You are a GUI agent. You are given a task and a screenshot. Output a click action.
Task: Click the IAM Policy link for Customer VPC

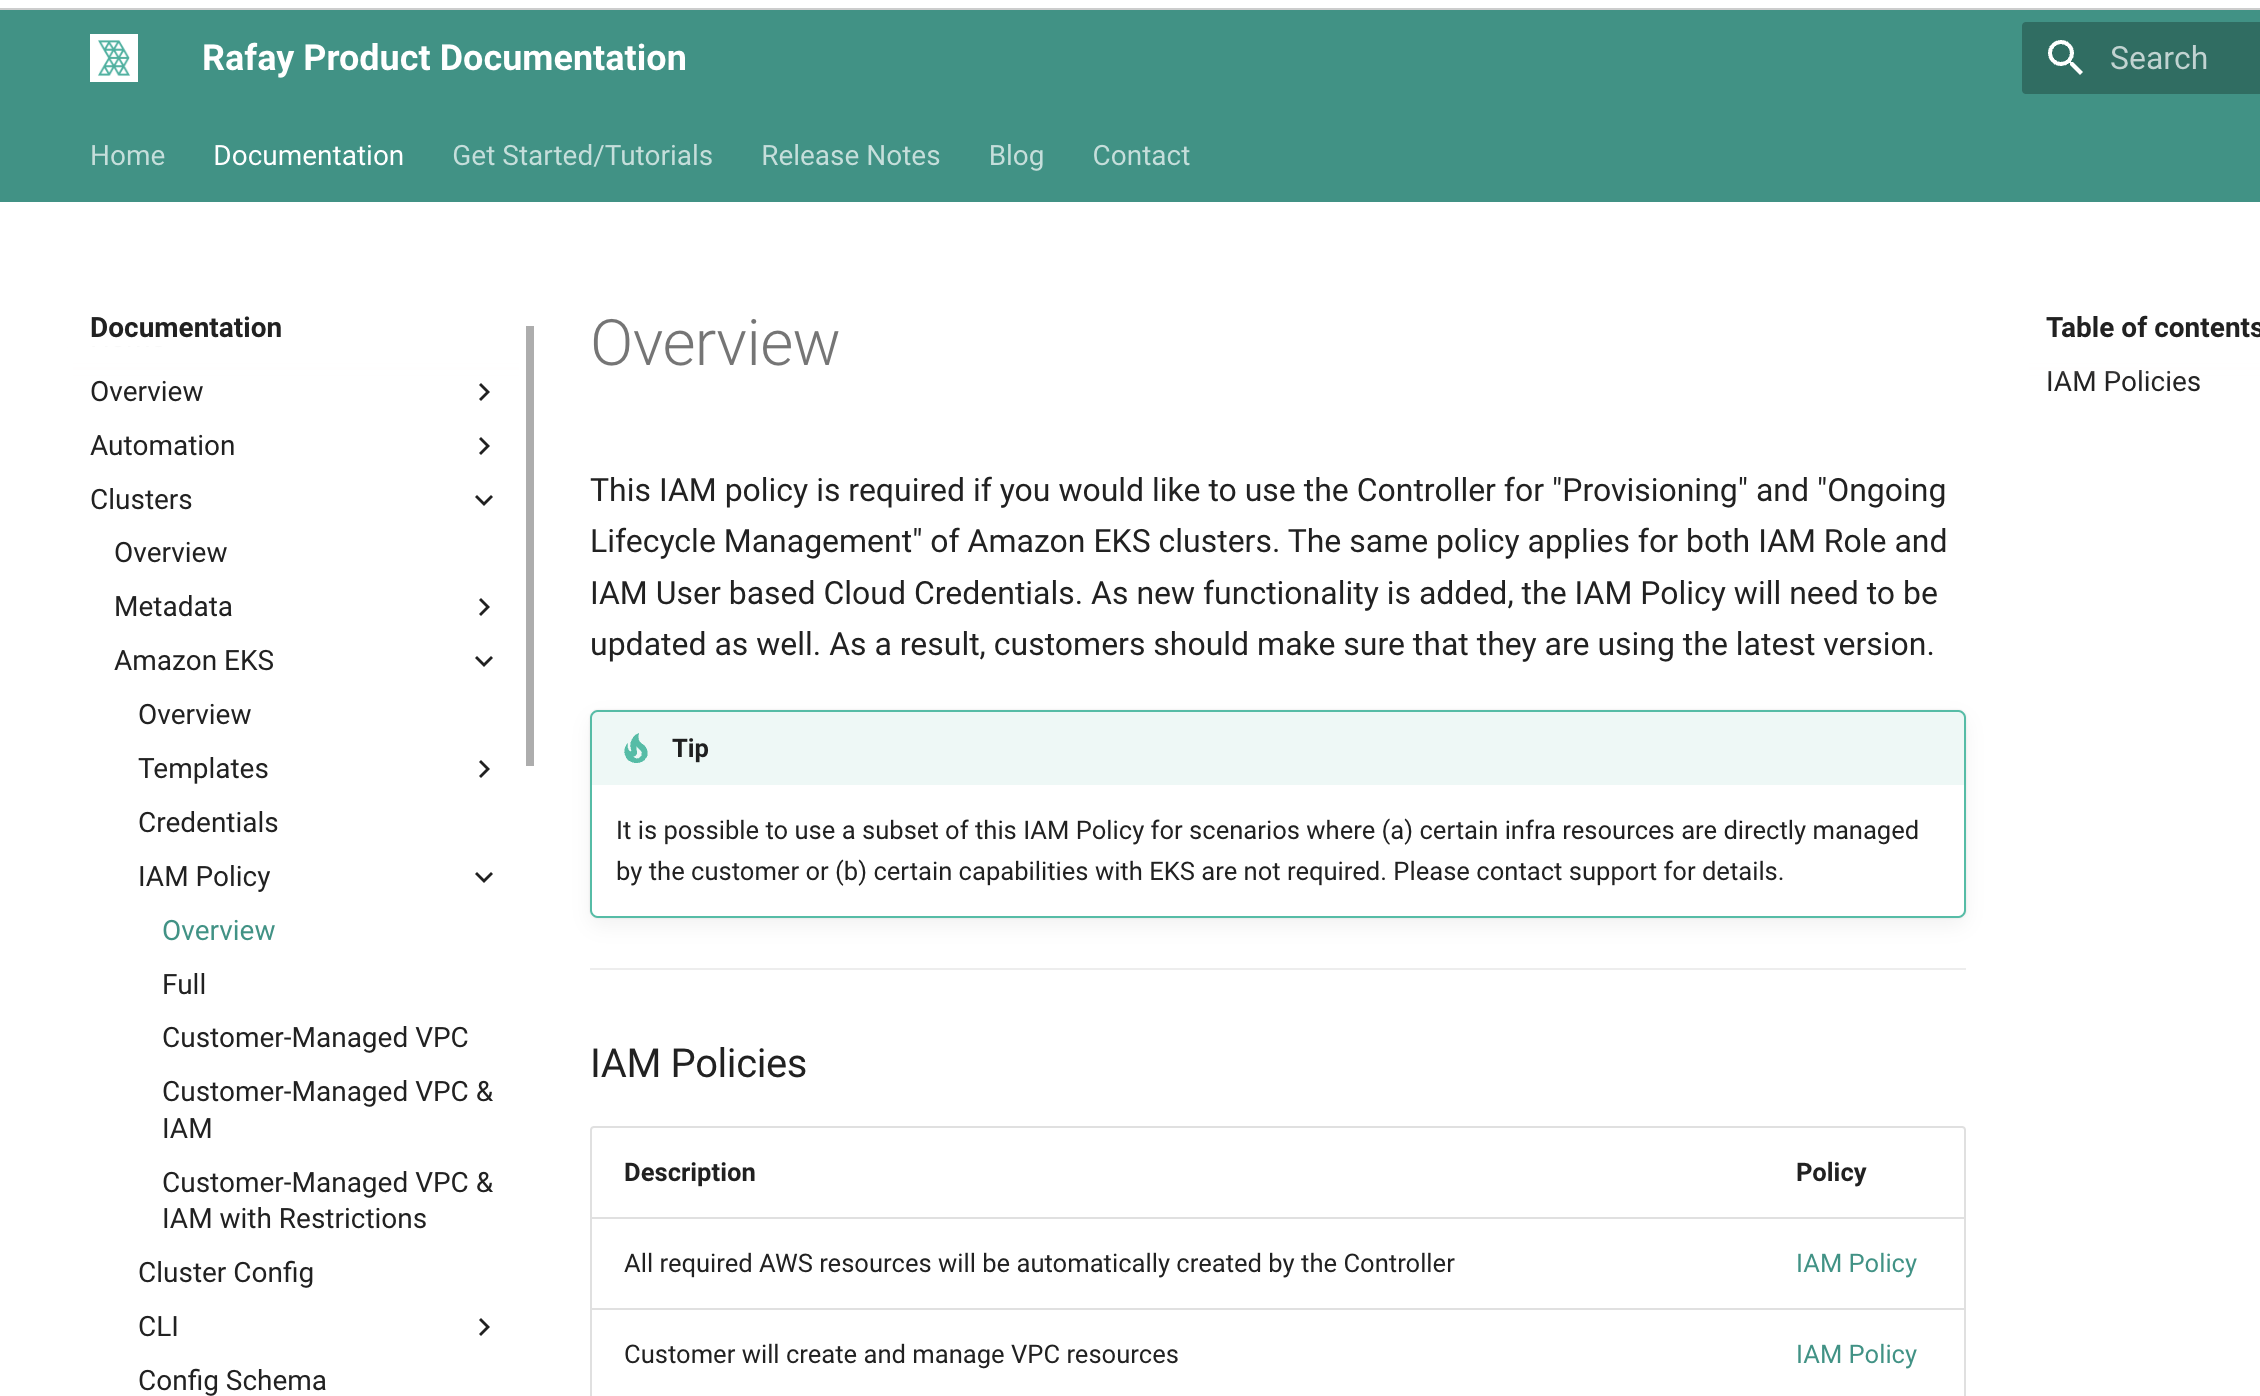[x=1856, y=1352]
